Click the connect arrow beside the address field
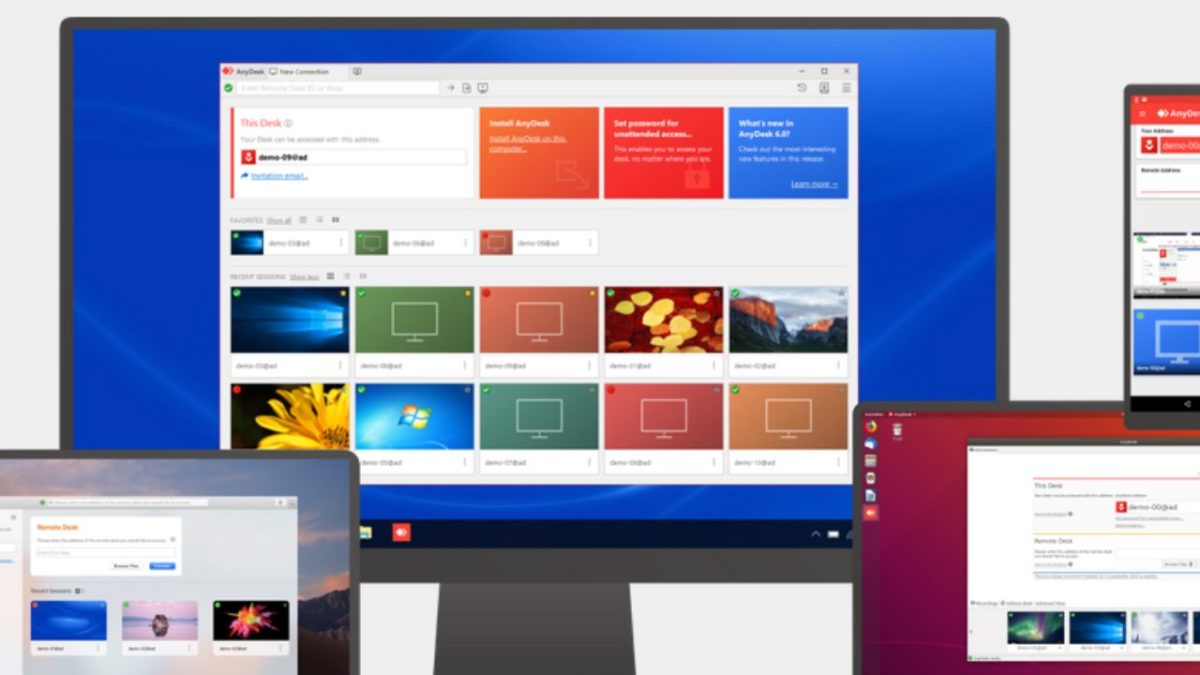The width and height of the screenshot is (1200, 675). click(x=449, y=87)
